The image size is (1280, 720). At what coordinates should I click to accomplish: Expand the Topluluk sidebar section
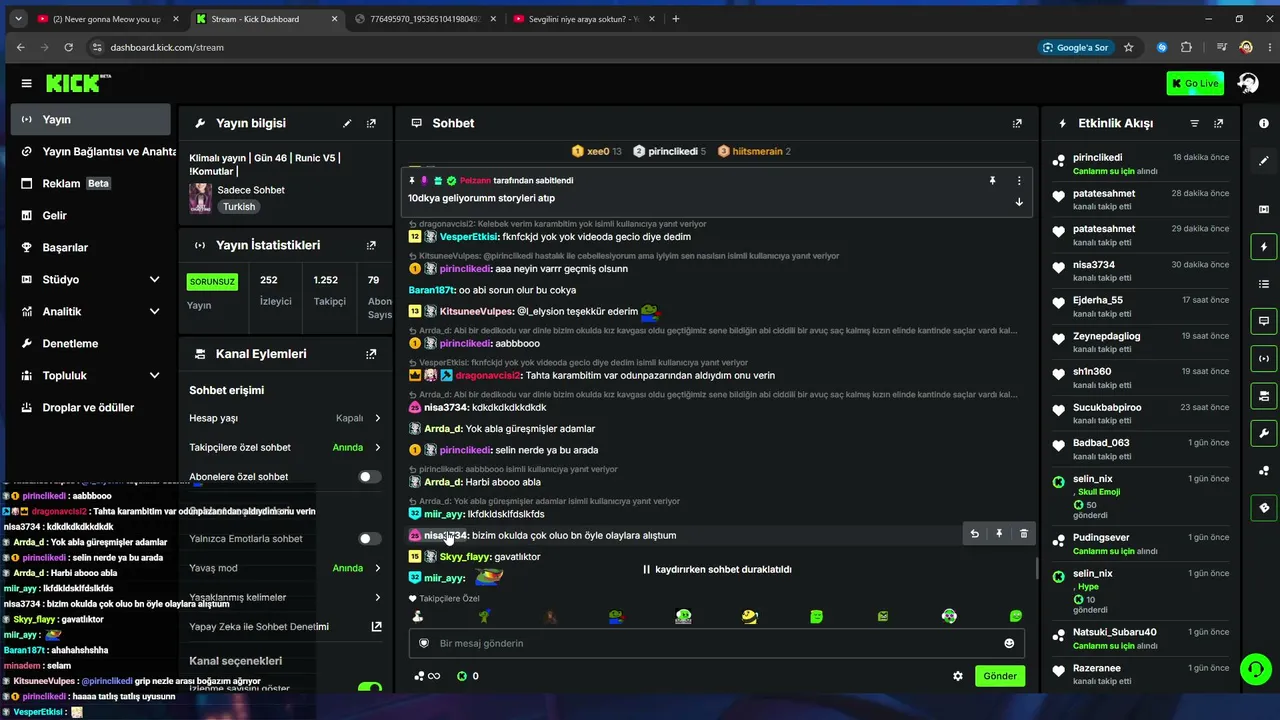[154, 375]
